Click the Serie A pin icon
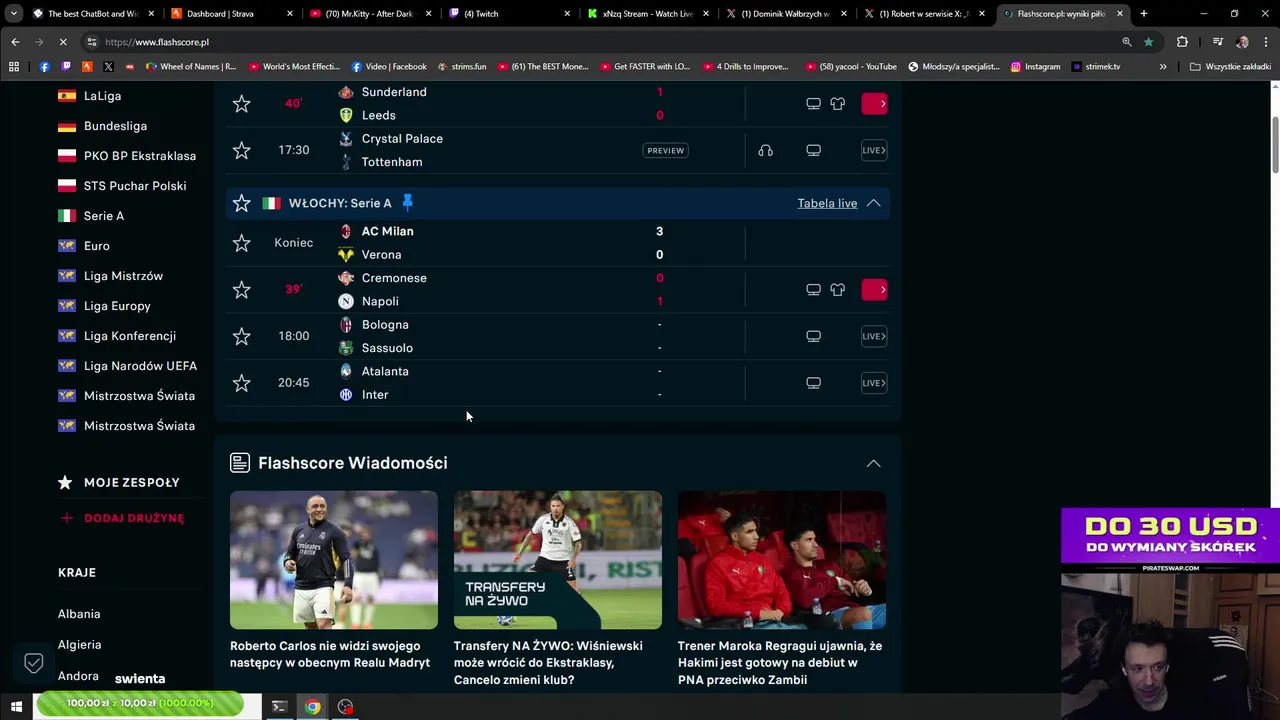This screenshot has width=1280, height=720. (x=407, y=202)
